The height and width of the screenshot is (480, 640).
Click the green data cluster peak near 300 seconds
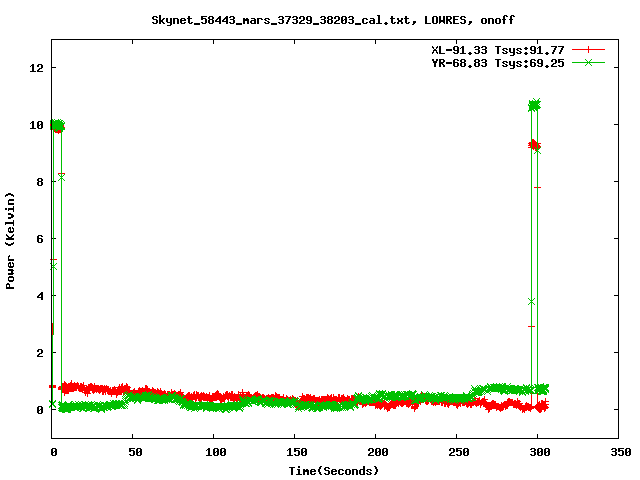534,105
